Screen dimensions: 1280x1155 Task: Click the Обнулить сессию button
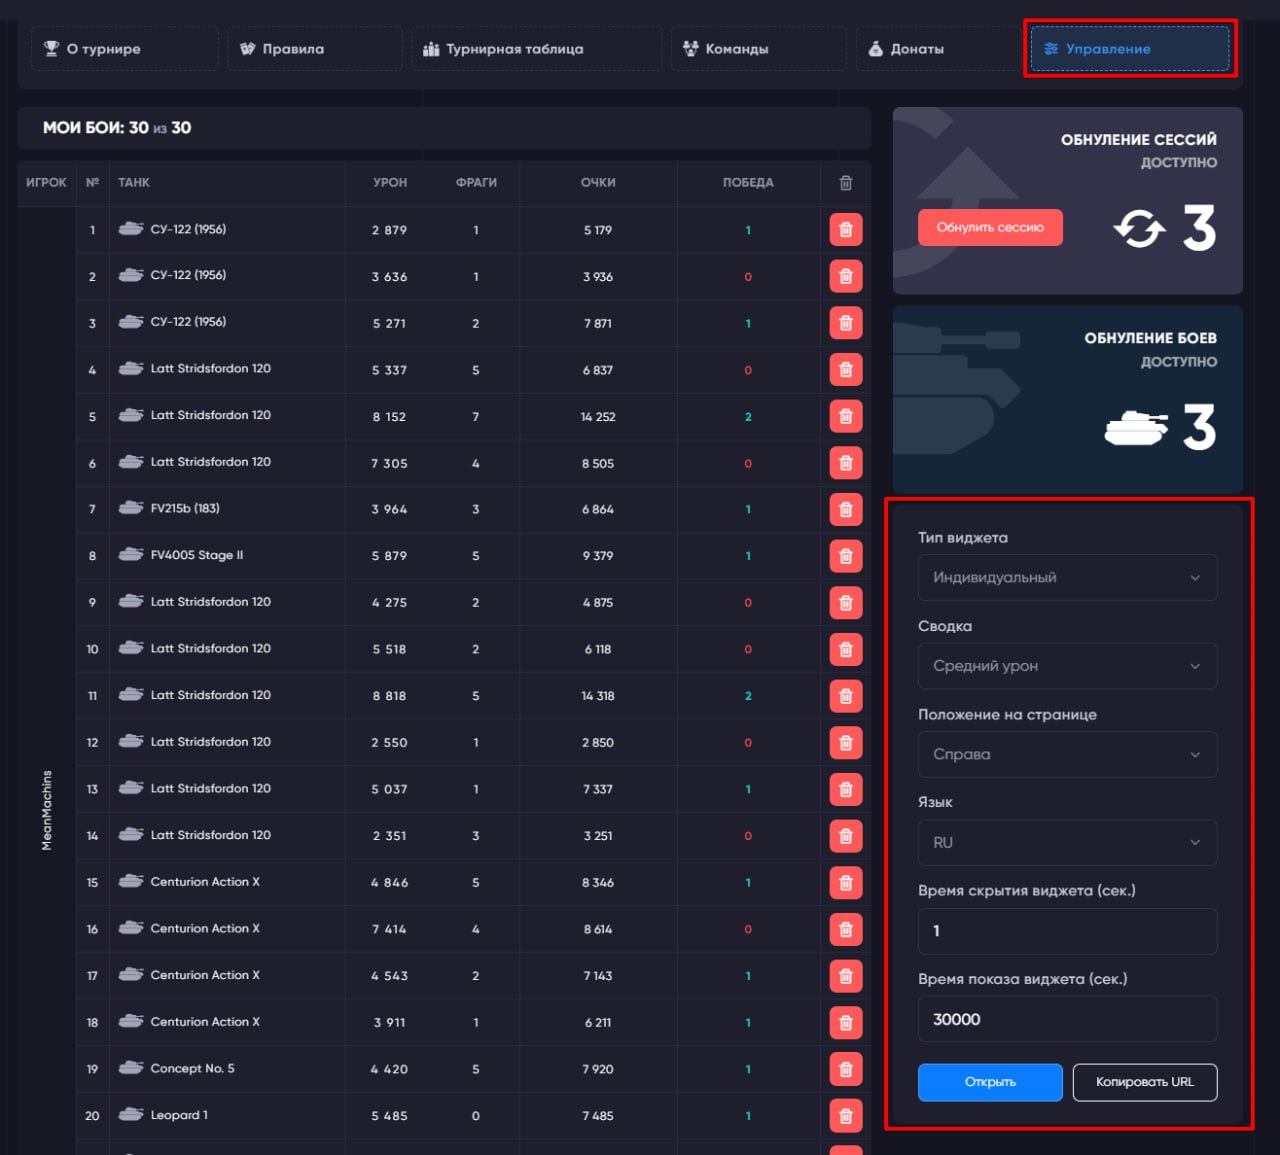coord(990,228)
